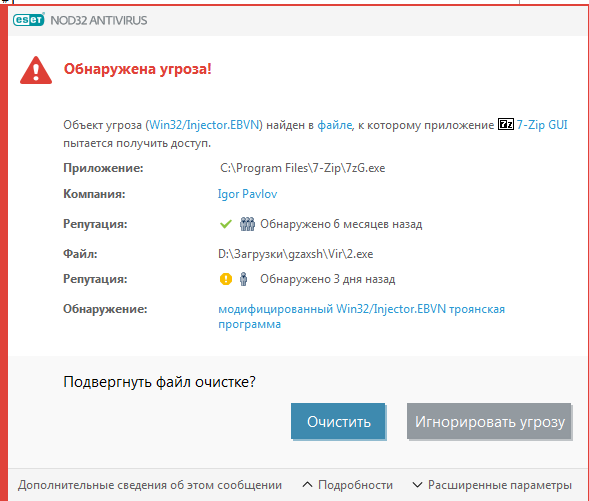Open the Igor Pavlov company link
The height and width of the screenshot is (501, 589).
[247, 194]
